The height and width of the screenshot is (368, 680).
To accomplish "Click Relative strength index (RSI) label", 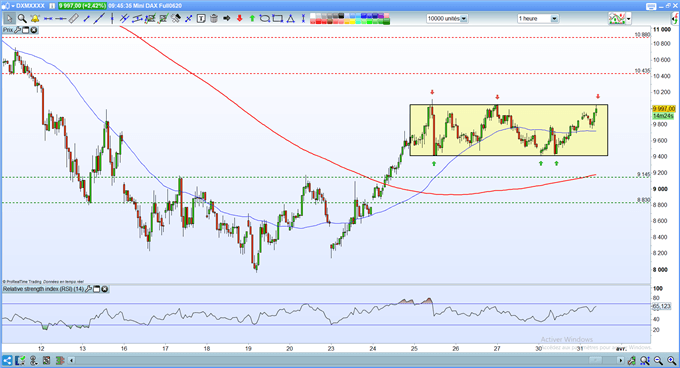I will click(x=43, y=289).
